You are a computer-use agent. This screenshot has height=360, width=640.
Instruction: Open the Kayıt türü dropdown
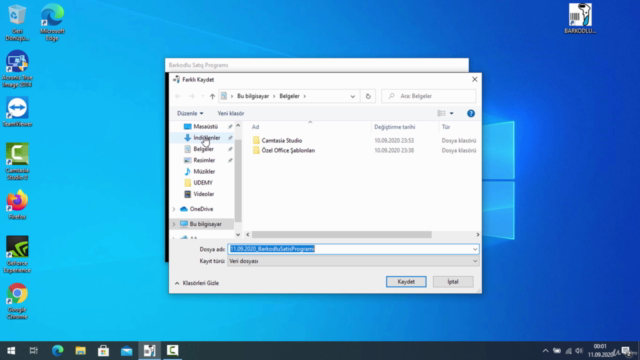[x=353, y=261]
